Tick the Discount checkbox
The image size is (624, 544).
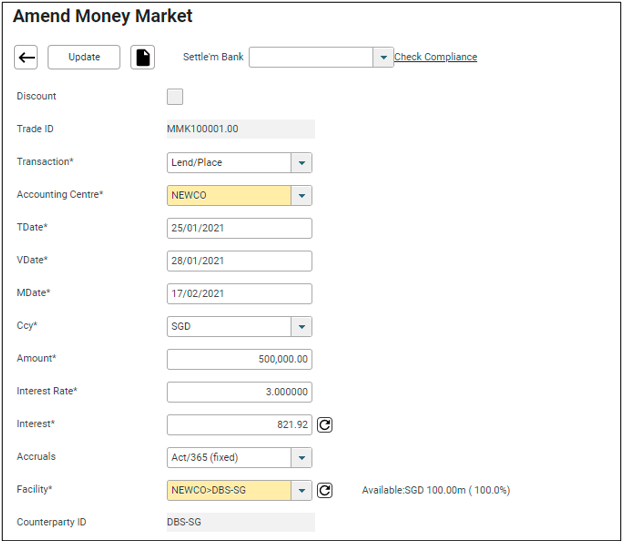coord(175,97)
